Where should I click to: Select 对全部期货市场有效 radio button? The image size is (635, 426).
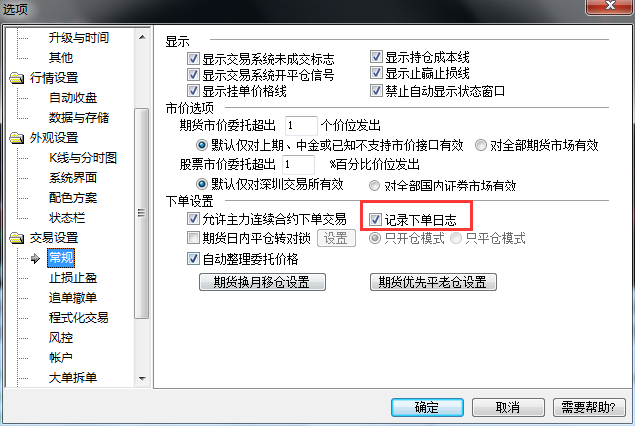click(481, 145)
